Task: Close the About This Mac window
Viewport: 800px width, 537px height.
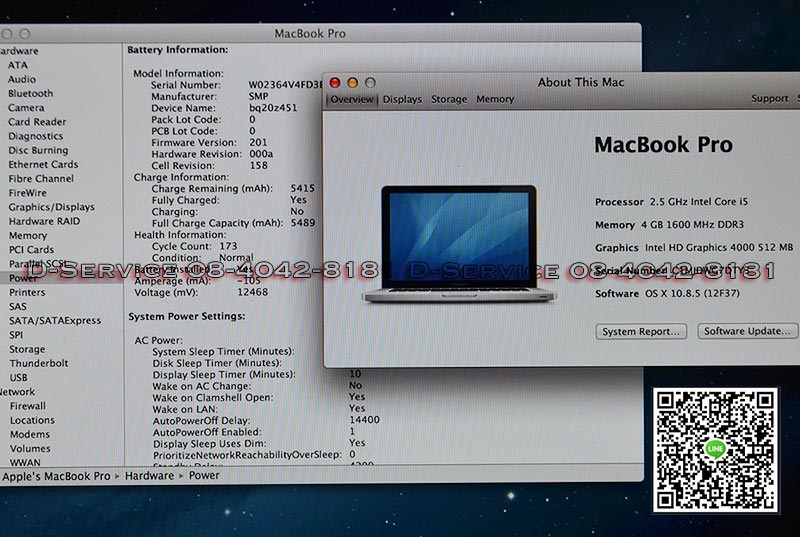Action: (x=335, y=83)
